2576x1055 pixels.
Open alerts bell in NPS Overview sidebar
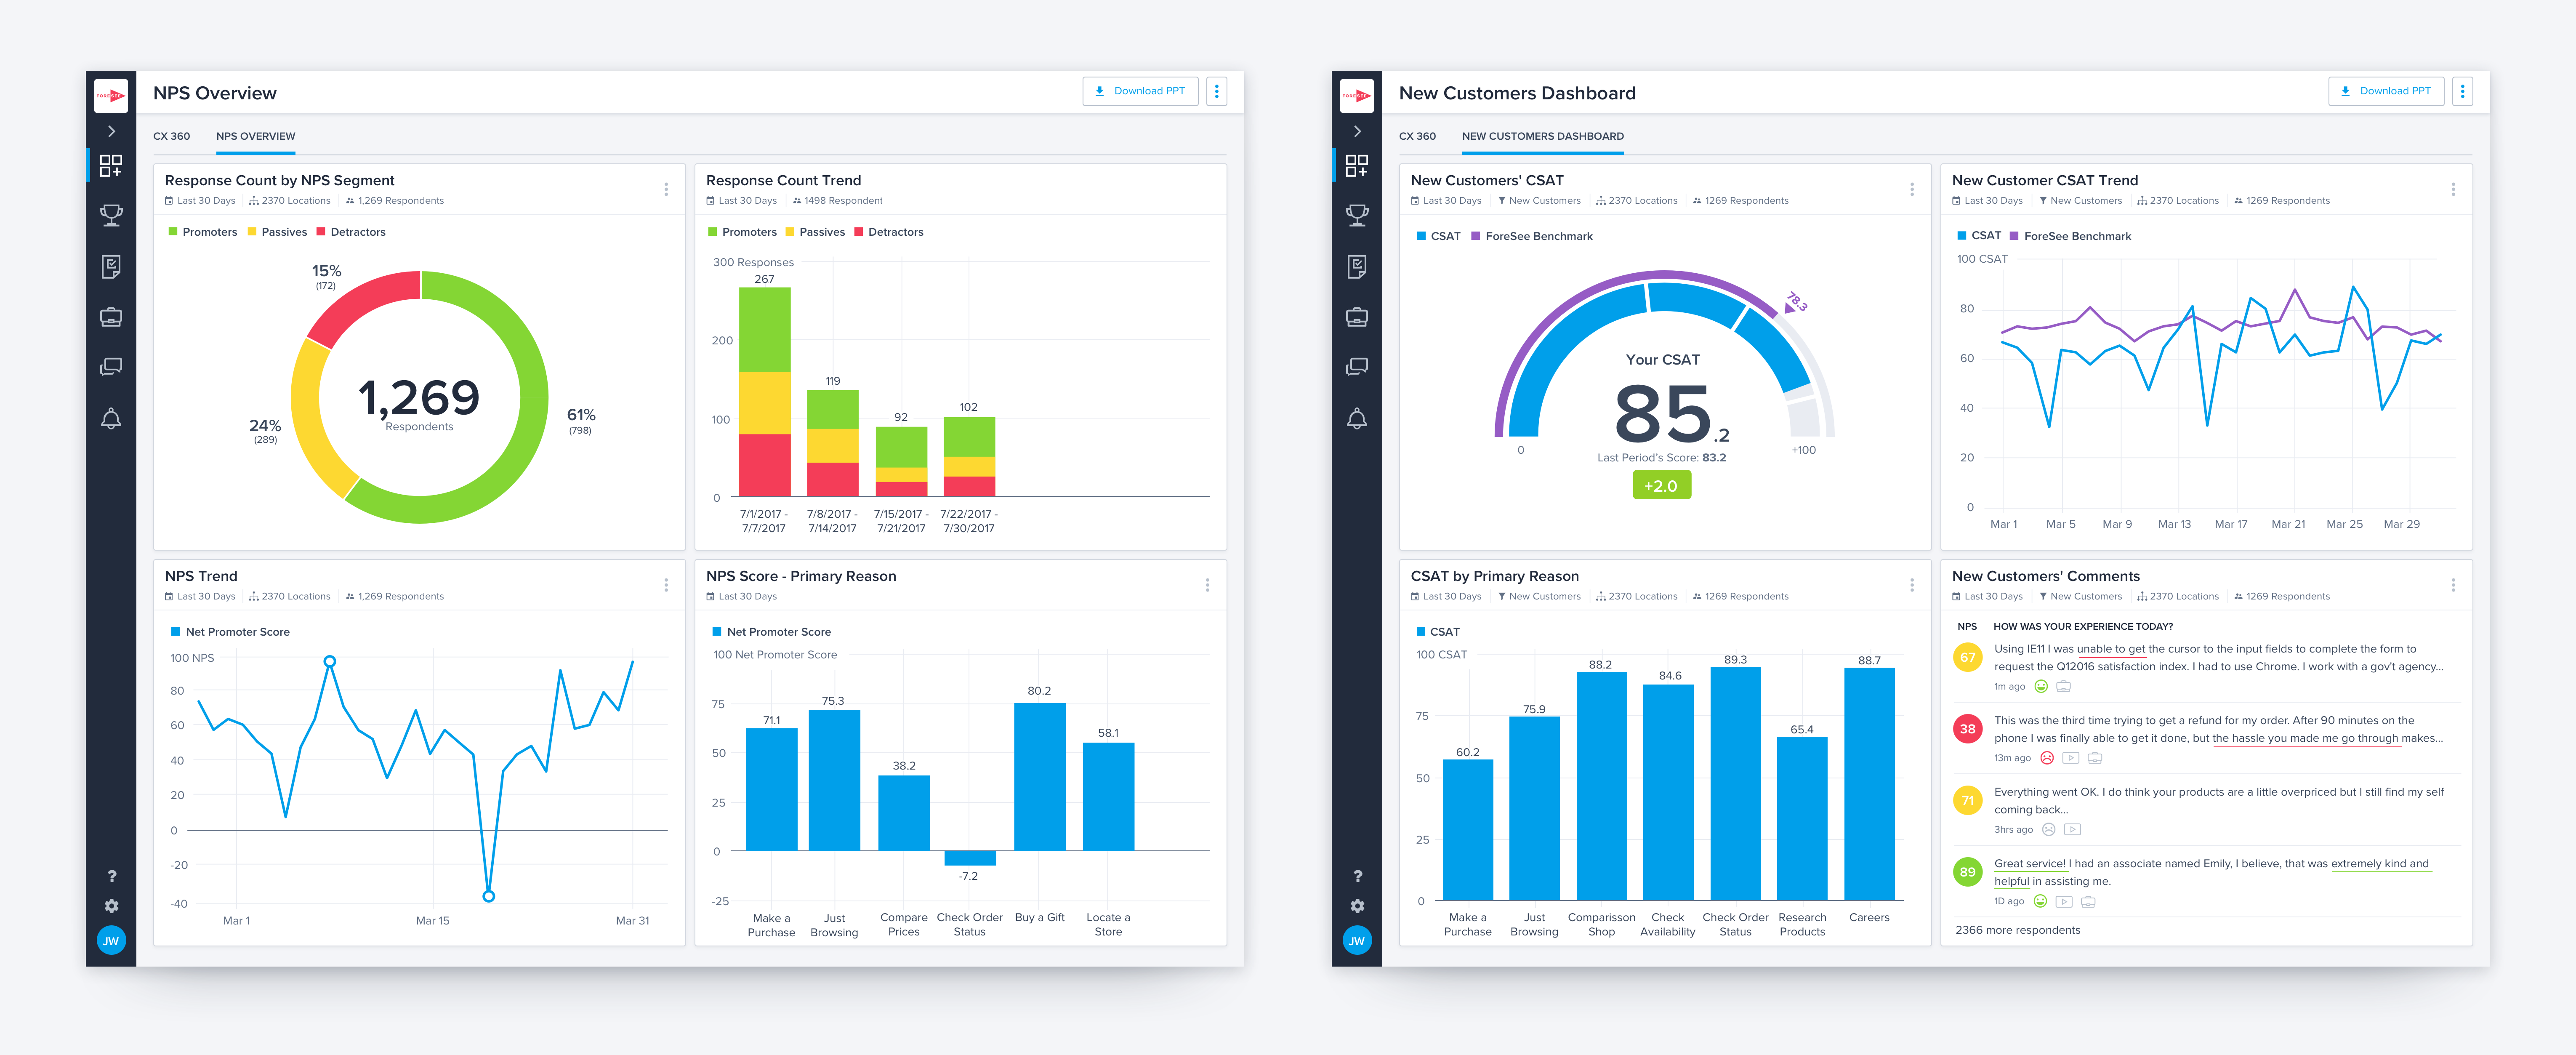[111, 418]
